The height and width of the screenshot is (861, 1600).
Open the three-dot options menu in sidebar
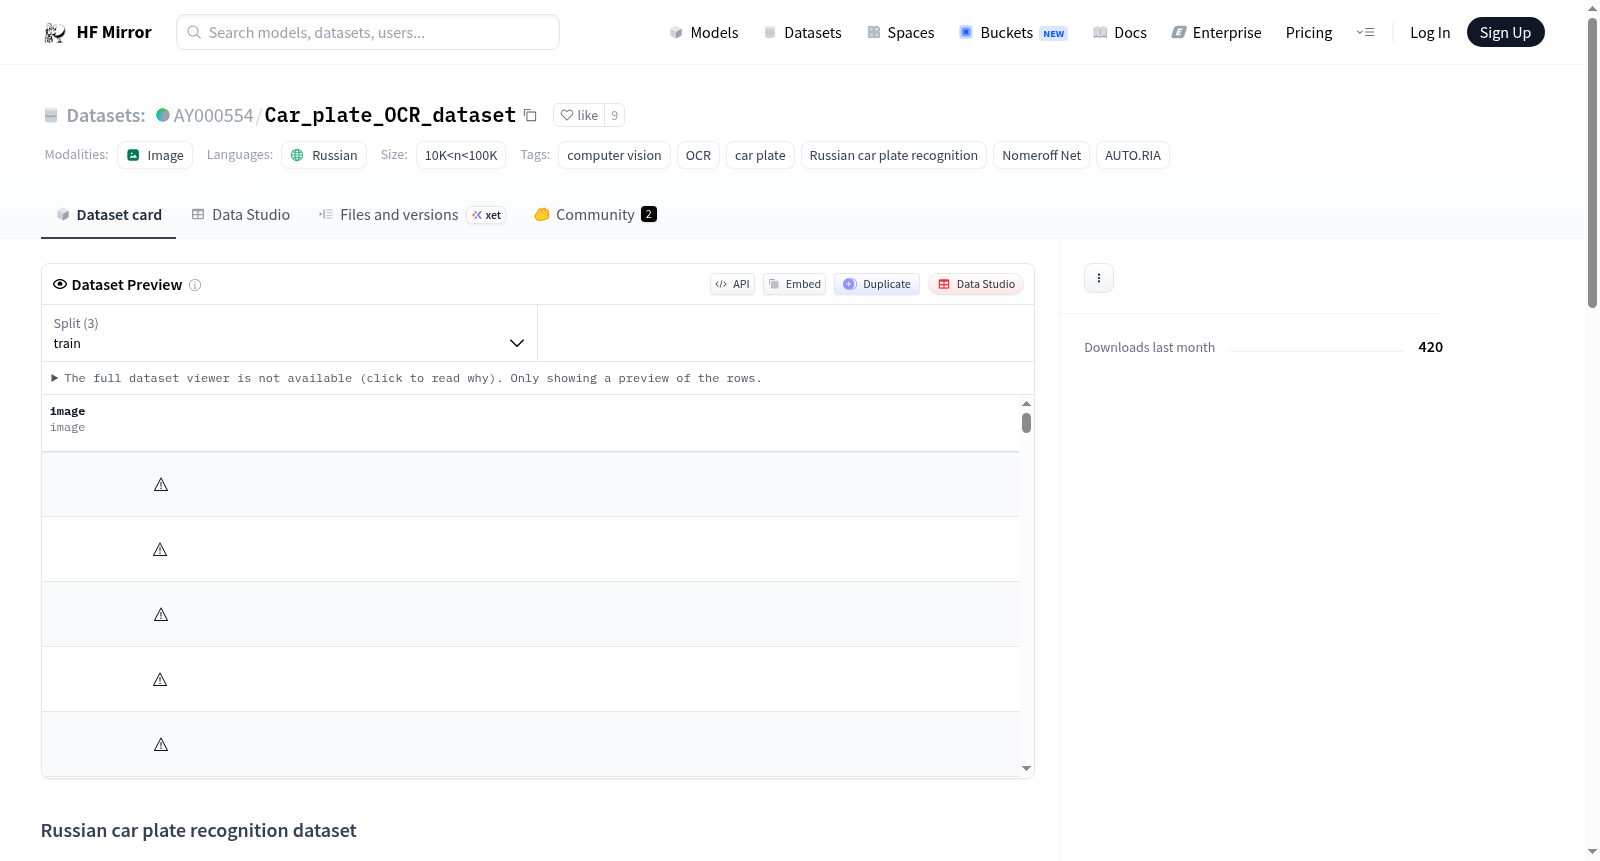[1099, 278]
